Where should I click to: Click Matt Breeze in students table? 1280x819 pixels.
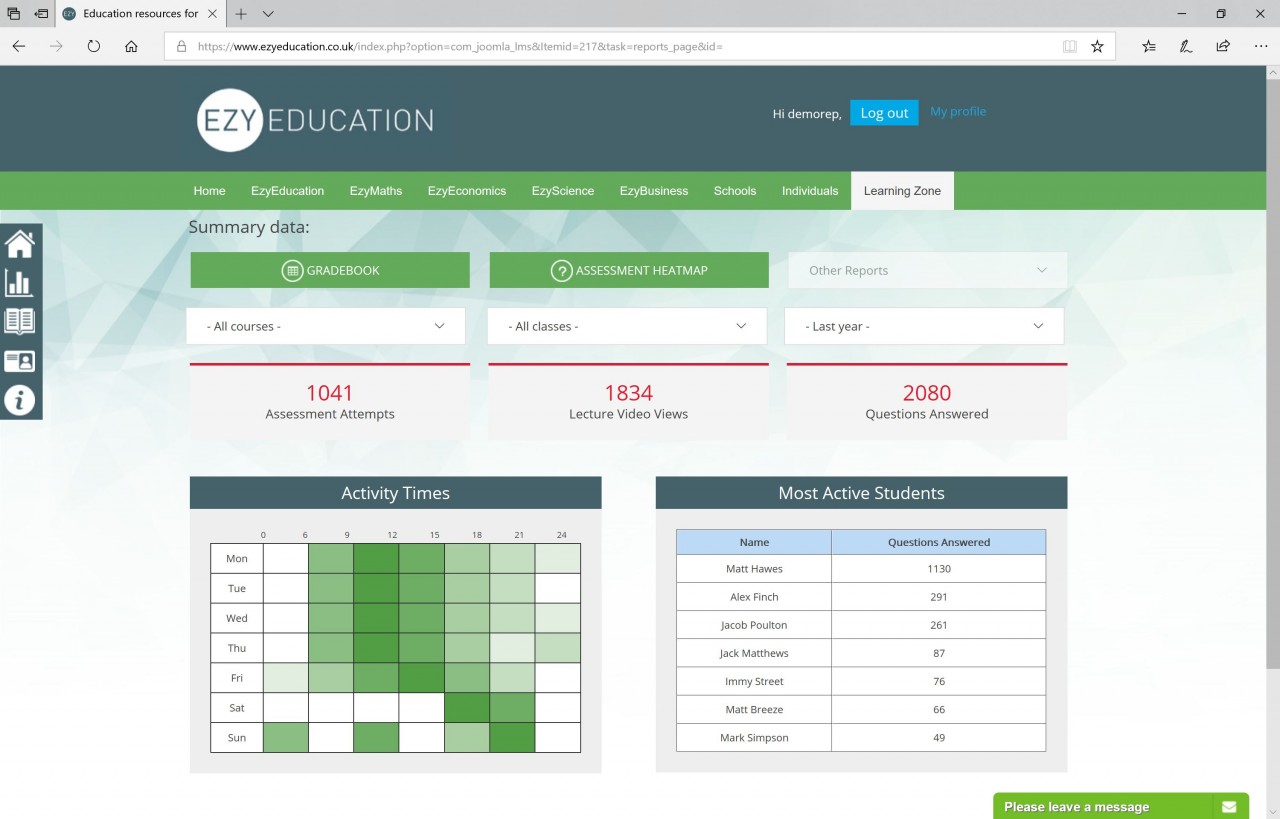(x=754, y=709)
